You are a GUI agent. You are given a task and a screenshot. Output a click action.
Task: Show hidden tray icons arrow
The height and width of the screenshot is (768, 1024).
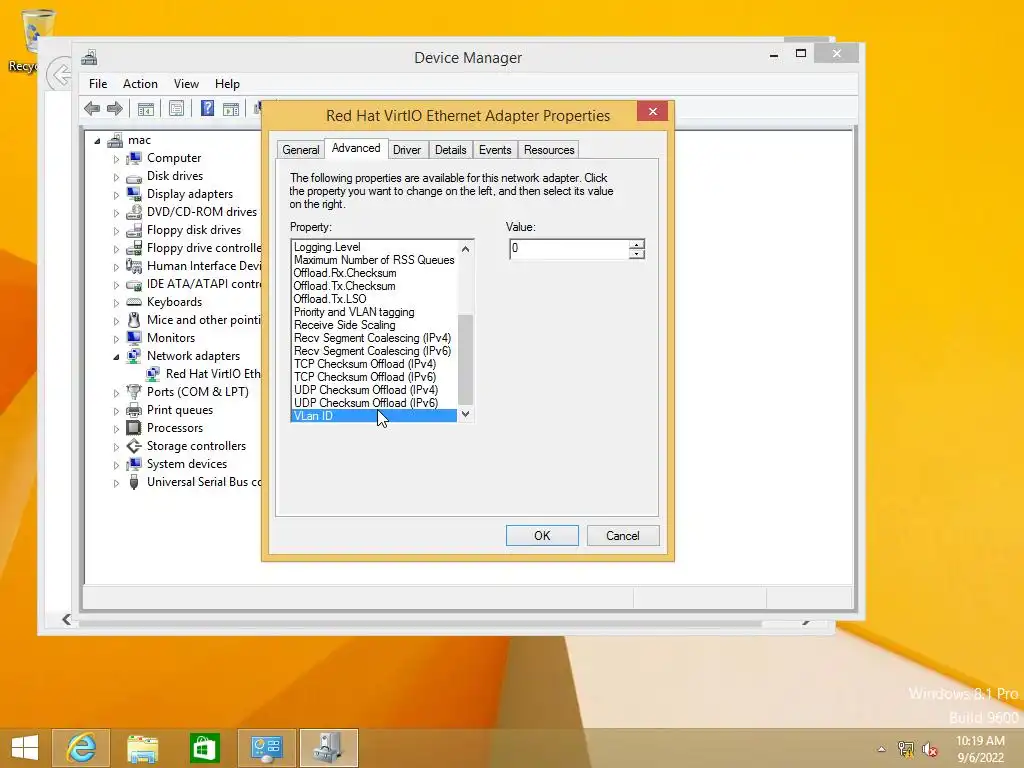[x=881, y=749]
